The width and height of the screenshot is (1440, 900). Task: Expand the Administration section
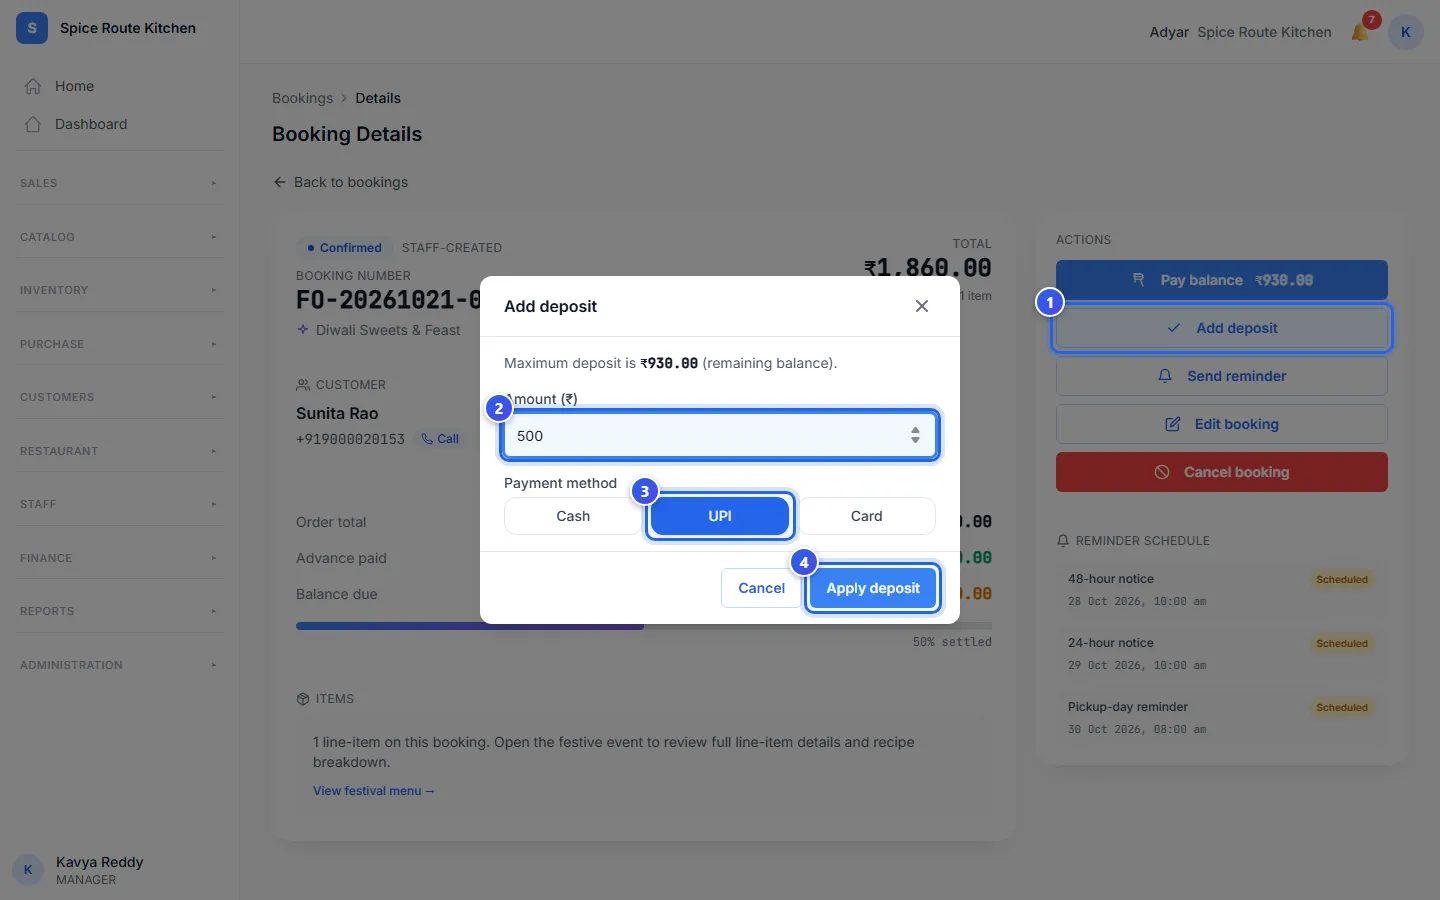coord(119,665)
